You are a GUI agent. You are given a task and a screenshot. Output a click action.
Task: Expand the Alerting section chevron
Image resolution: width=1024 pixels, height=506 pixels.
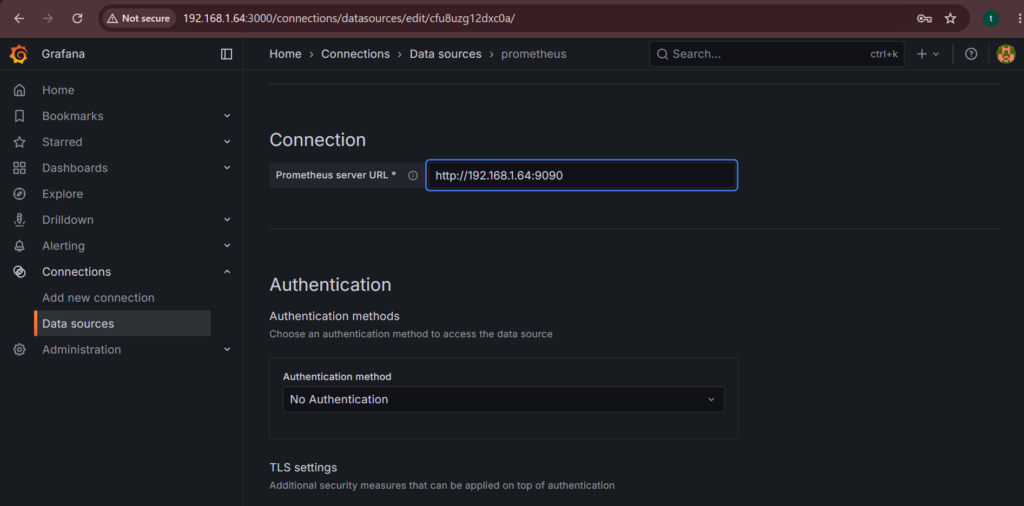coord(227,245)
